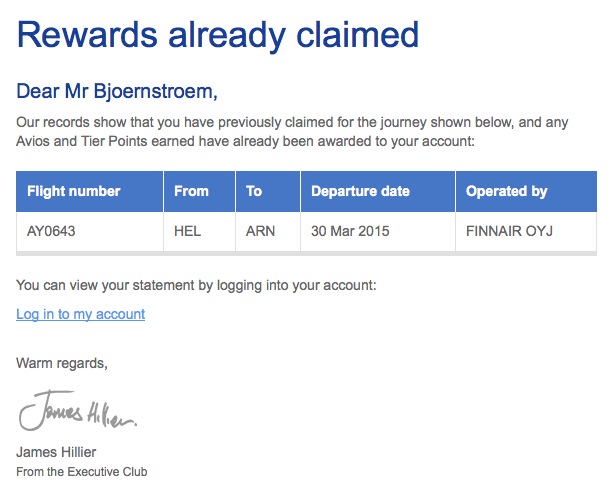Viewport: 611px width, 487px height.
Task: Click the 'Rewards already claimed' heading
Action: point(217,36)
